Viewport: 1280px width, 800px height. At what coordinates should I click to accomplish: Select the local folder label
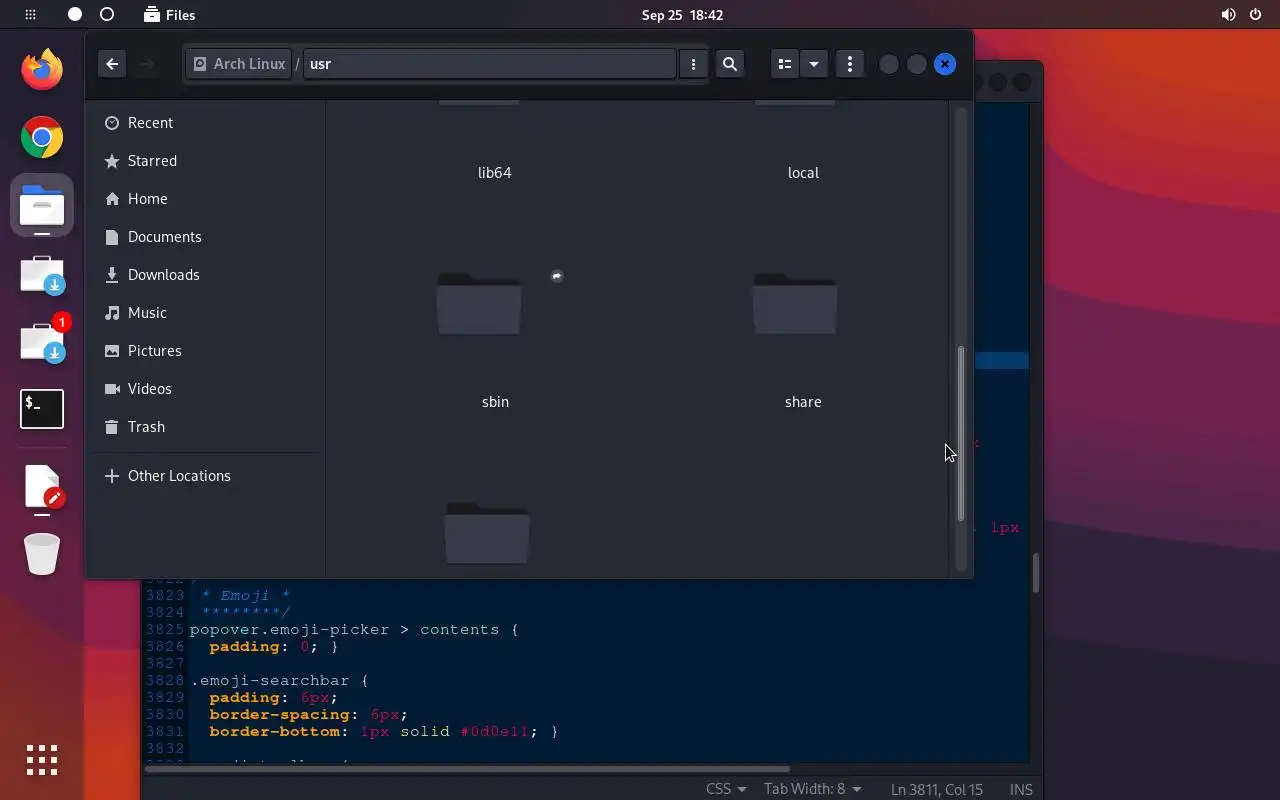coord(803,173)
